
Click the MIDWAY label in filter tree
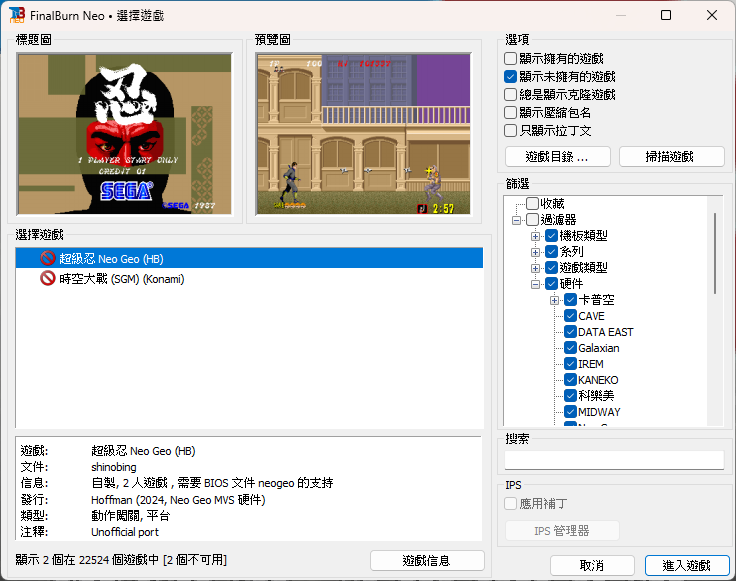point(599,412)
